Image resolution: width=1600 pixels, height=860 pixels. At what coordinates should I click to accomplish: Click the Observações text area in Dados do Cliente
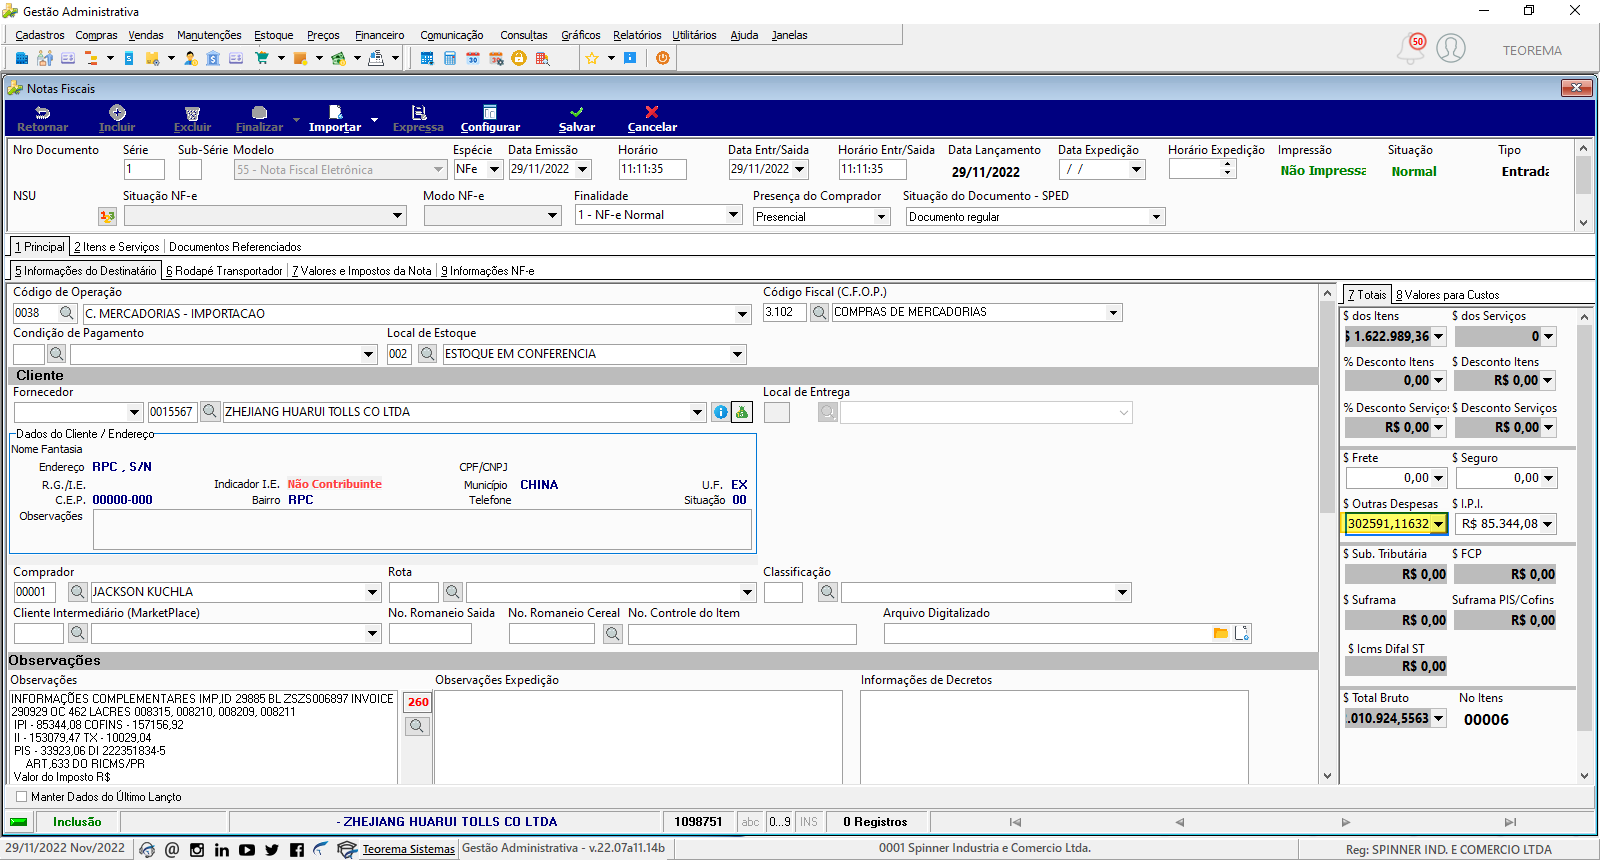[x=422, y=529]
